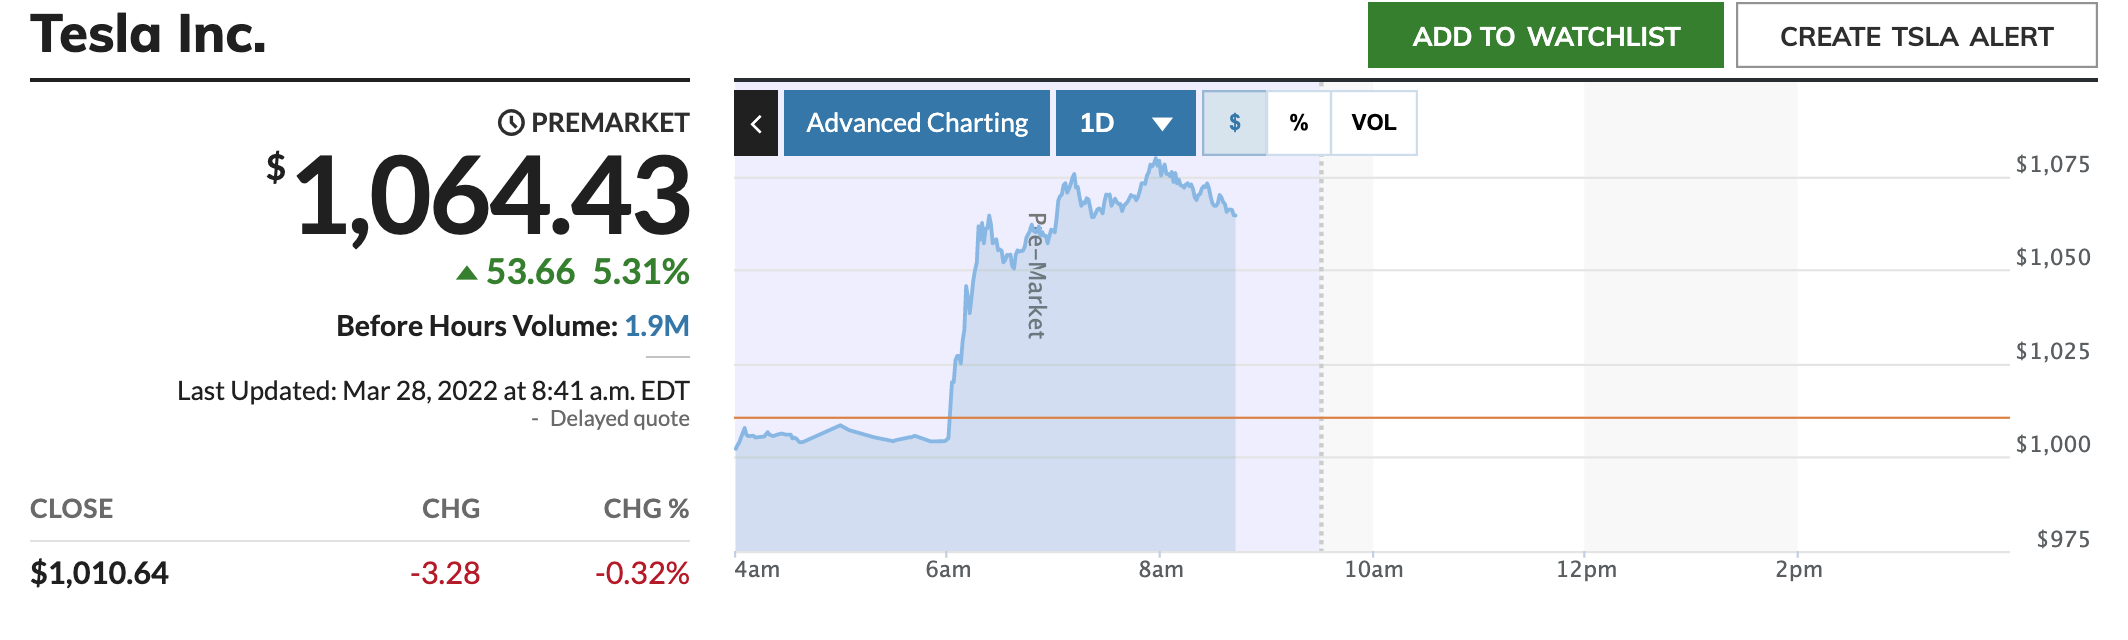Screen dimensions: 2128x640
Task: Open the 1D timeframe dropdown
Action: click(x=1125, y=123)
